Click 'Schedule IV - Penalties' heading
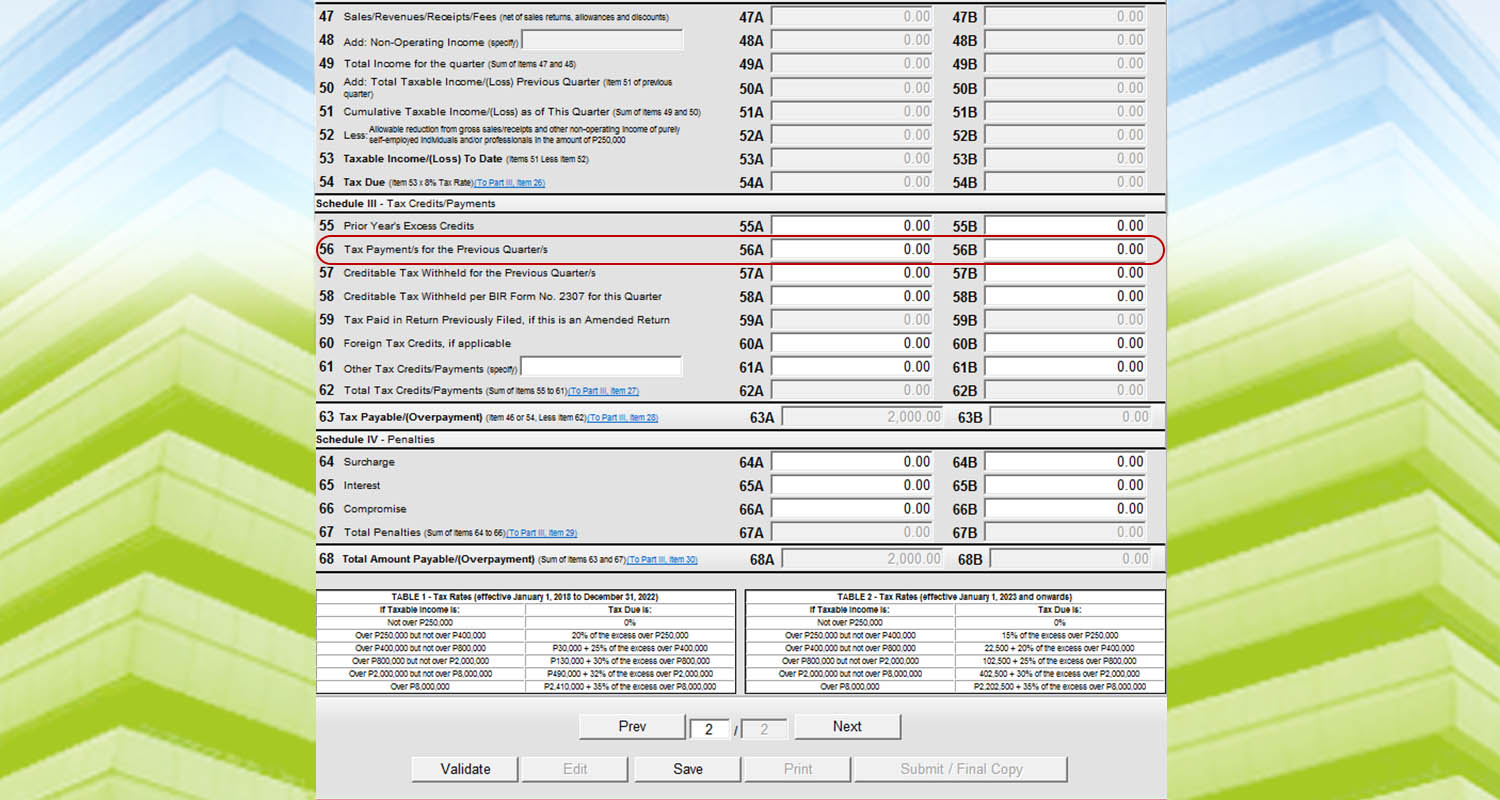 tap(375, 440)
